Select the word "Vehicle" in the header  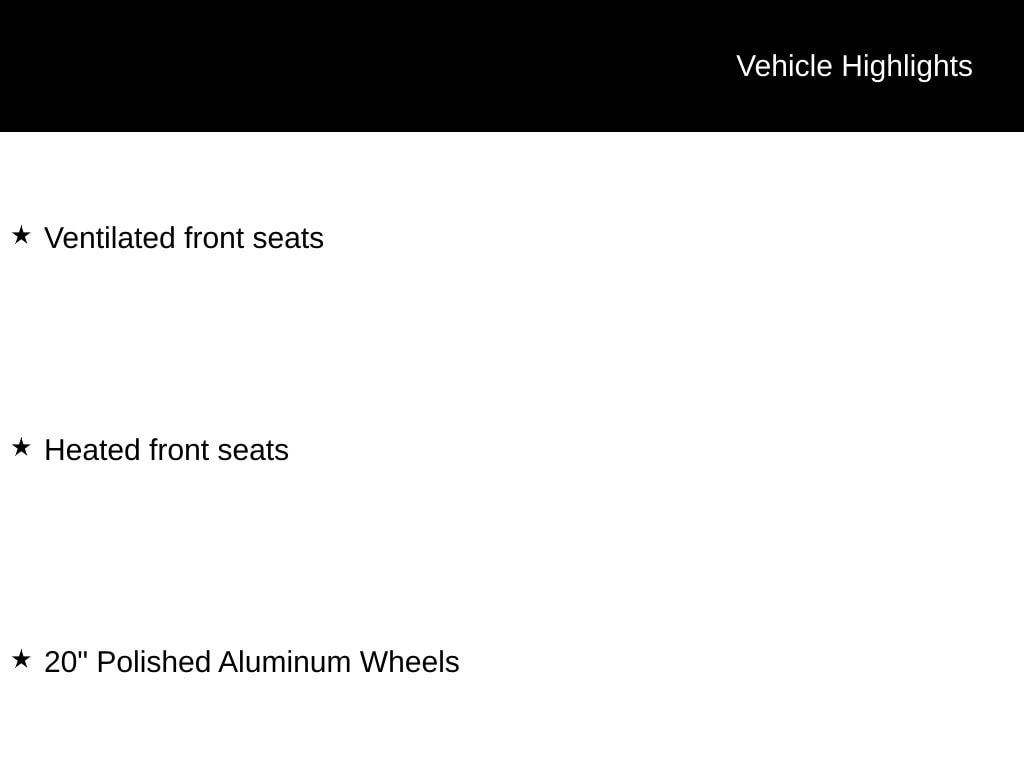pos(784,66)
